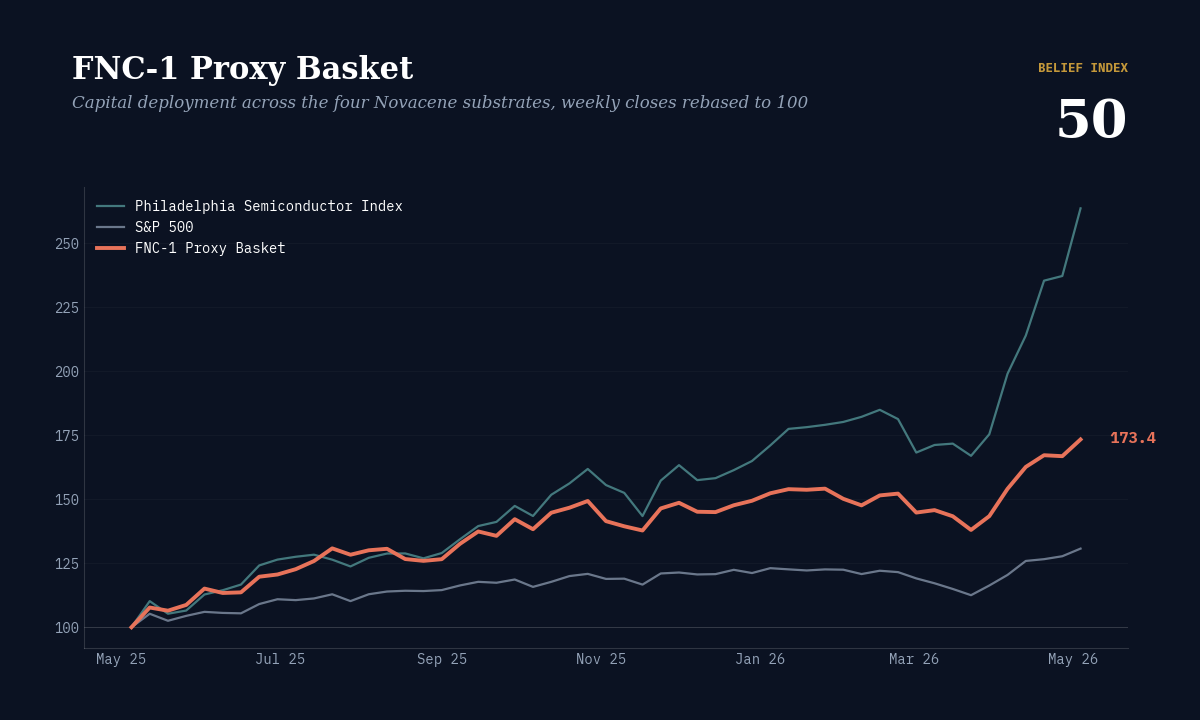Click the gray S&P 500 legend line
Image resolution: width=1200 pixels, height=720 pixels.
[111, 227]
